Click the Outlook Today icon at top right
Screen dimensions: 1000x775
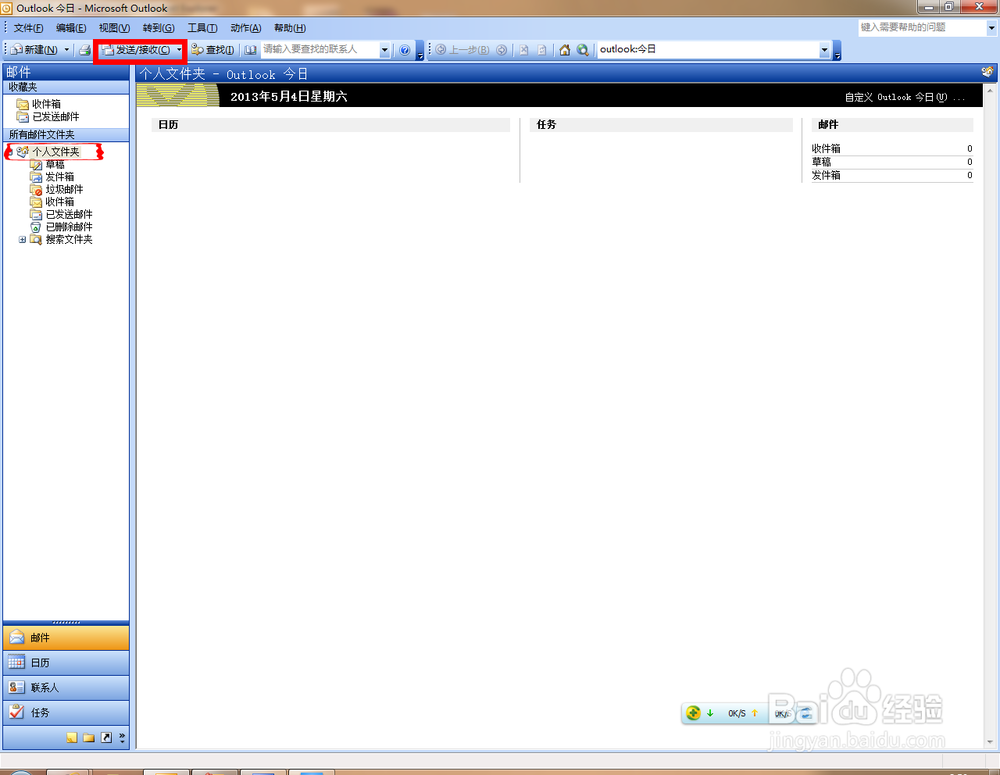(987, 72)
